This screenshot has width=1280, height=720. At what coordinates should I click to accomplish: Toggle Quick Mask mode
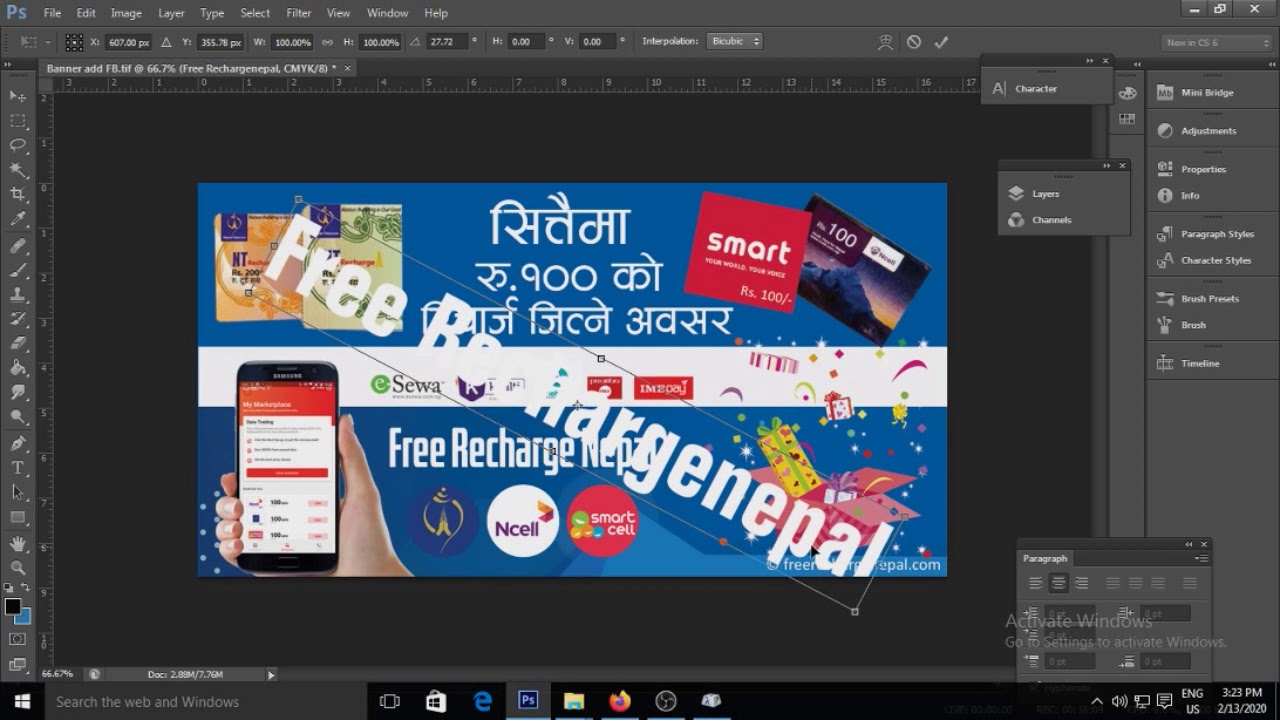[x=18, y=638]
